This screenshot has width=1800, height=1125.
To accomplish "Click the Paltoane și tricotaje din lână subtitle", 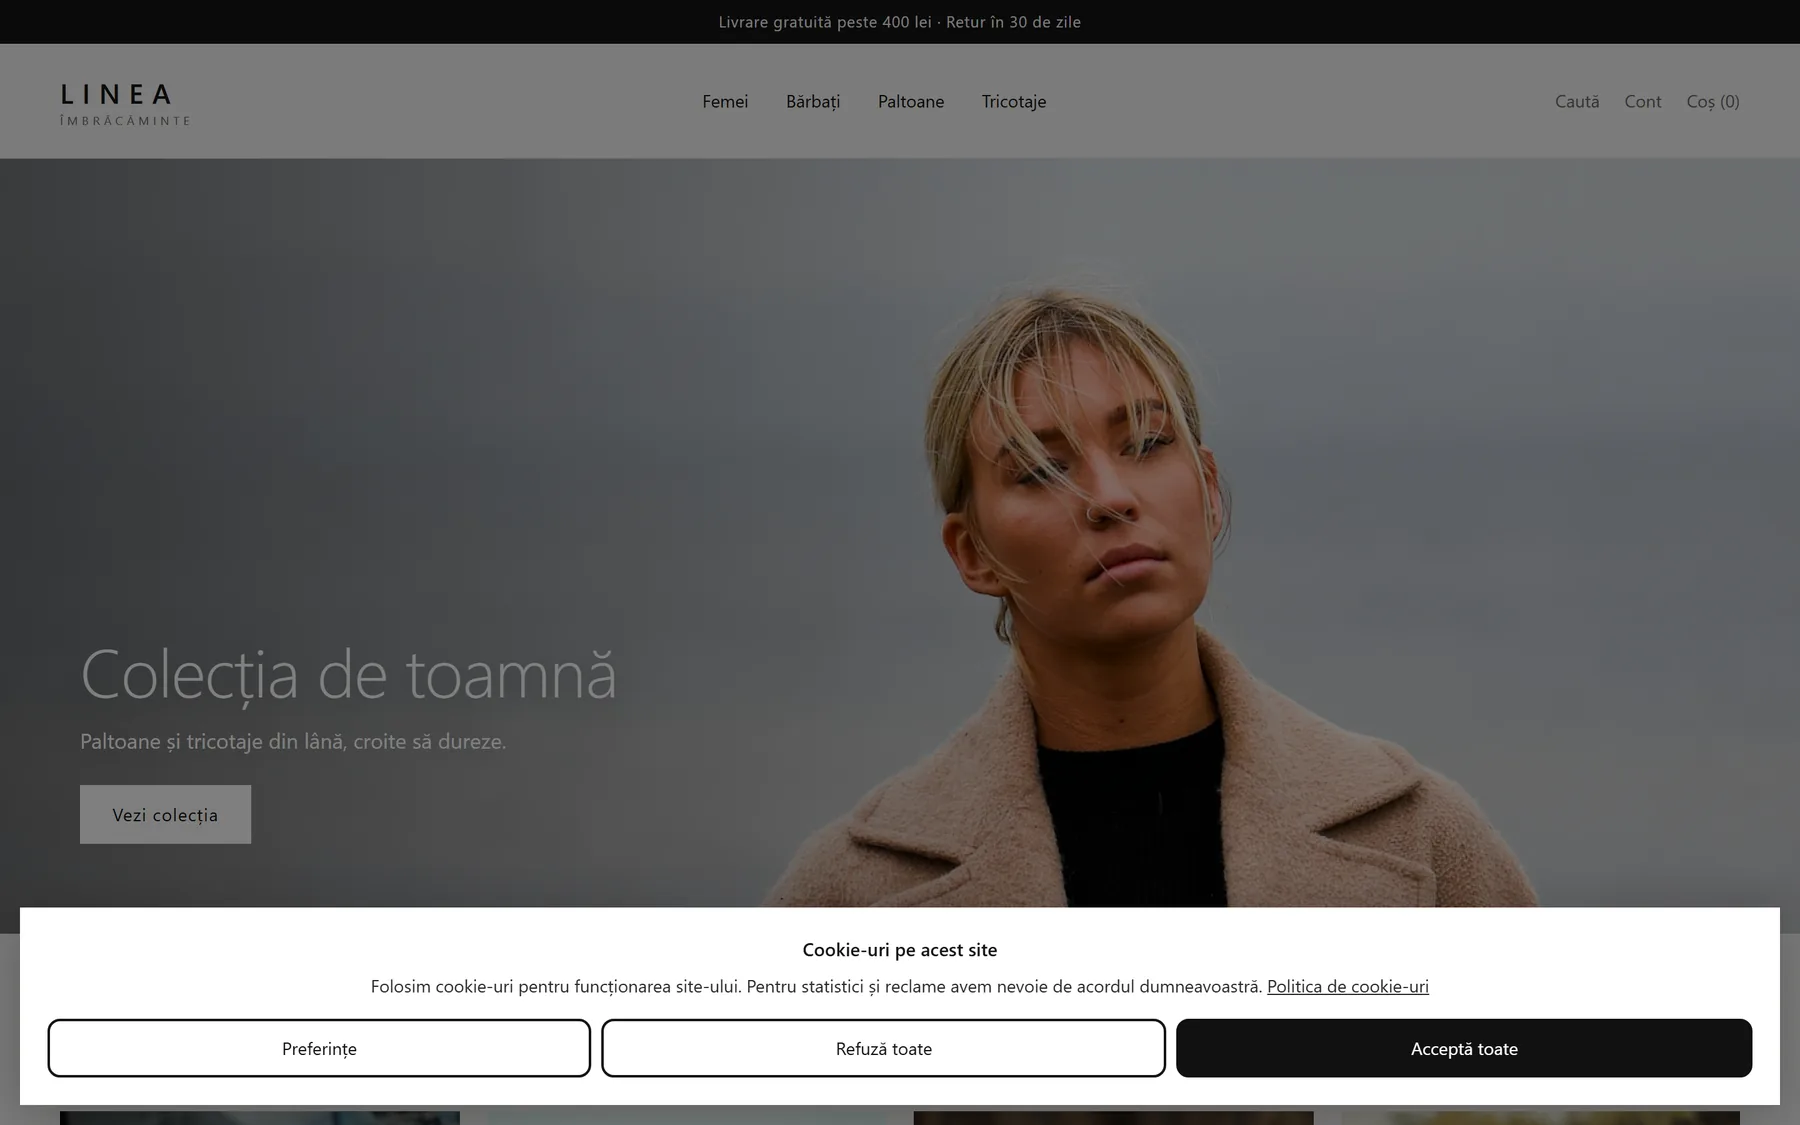I will pyautogui.click(x=293, y=741).
